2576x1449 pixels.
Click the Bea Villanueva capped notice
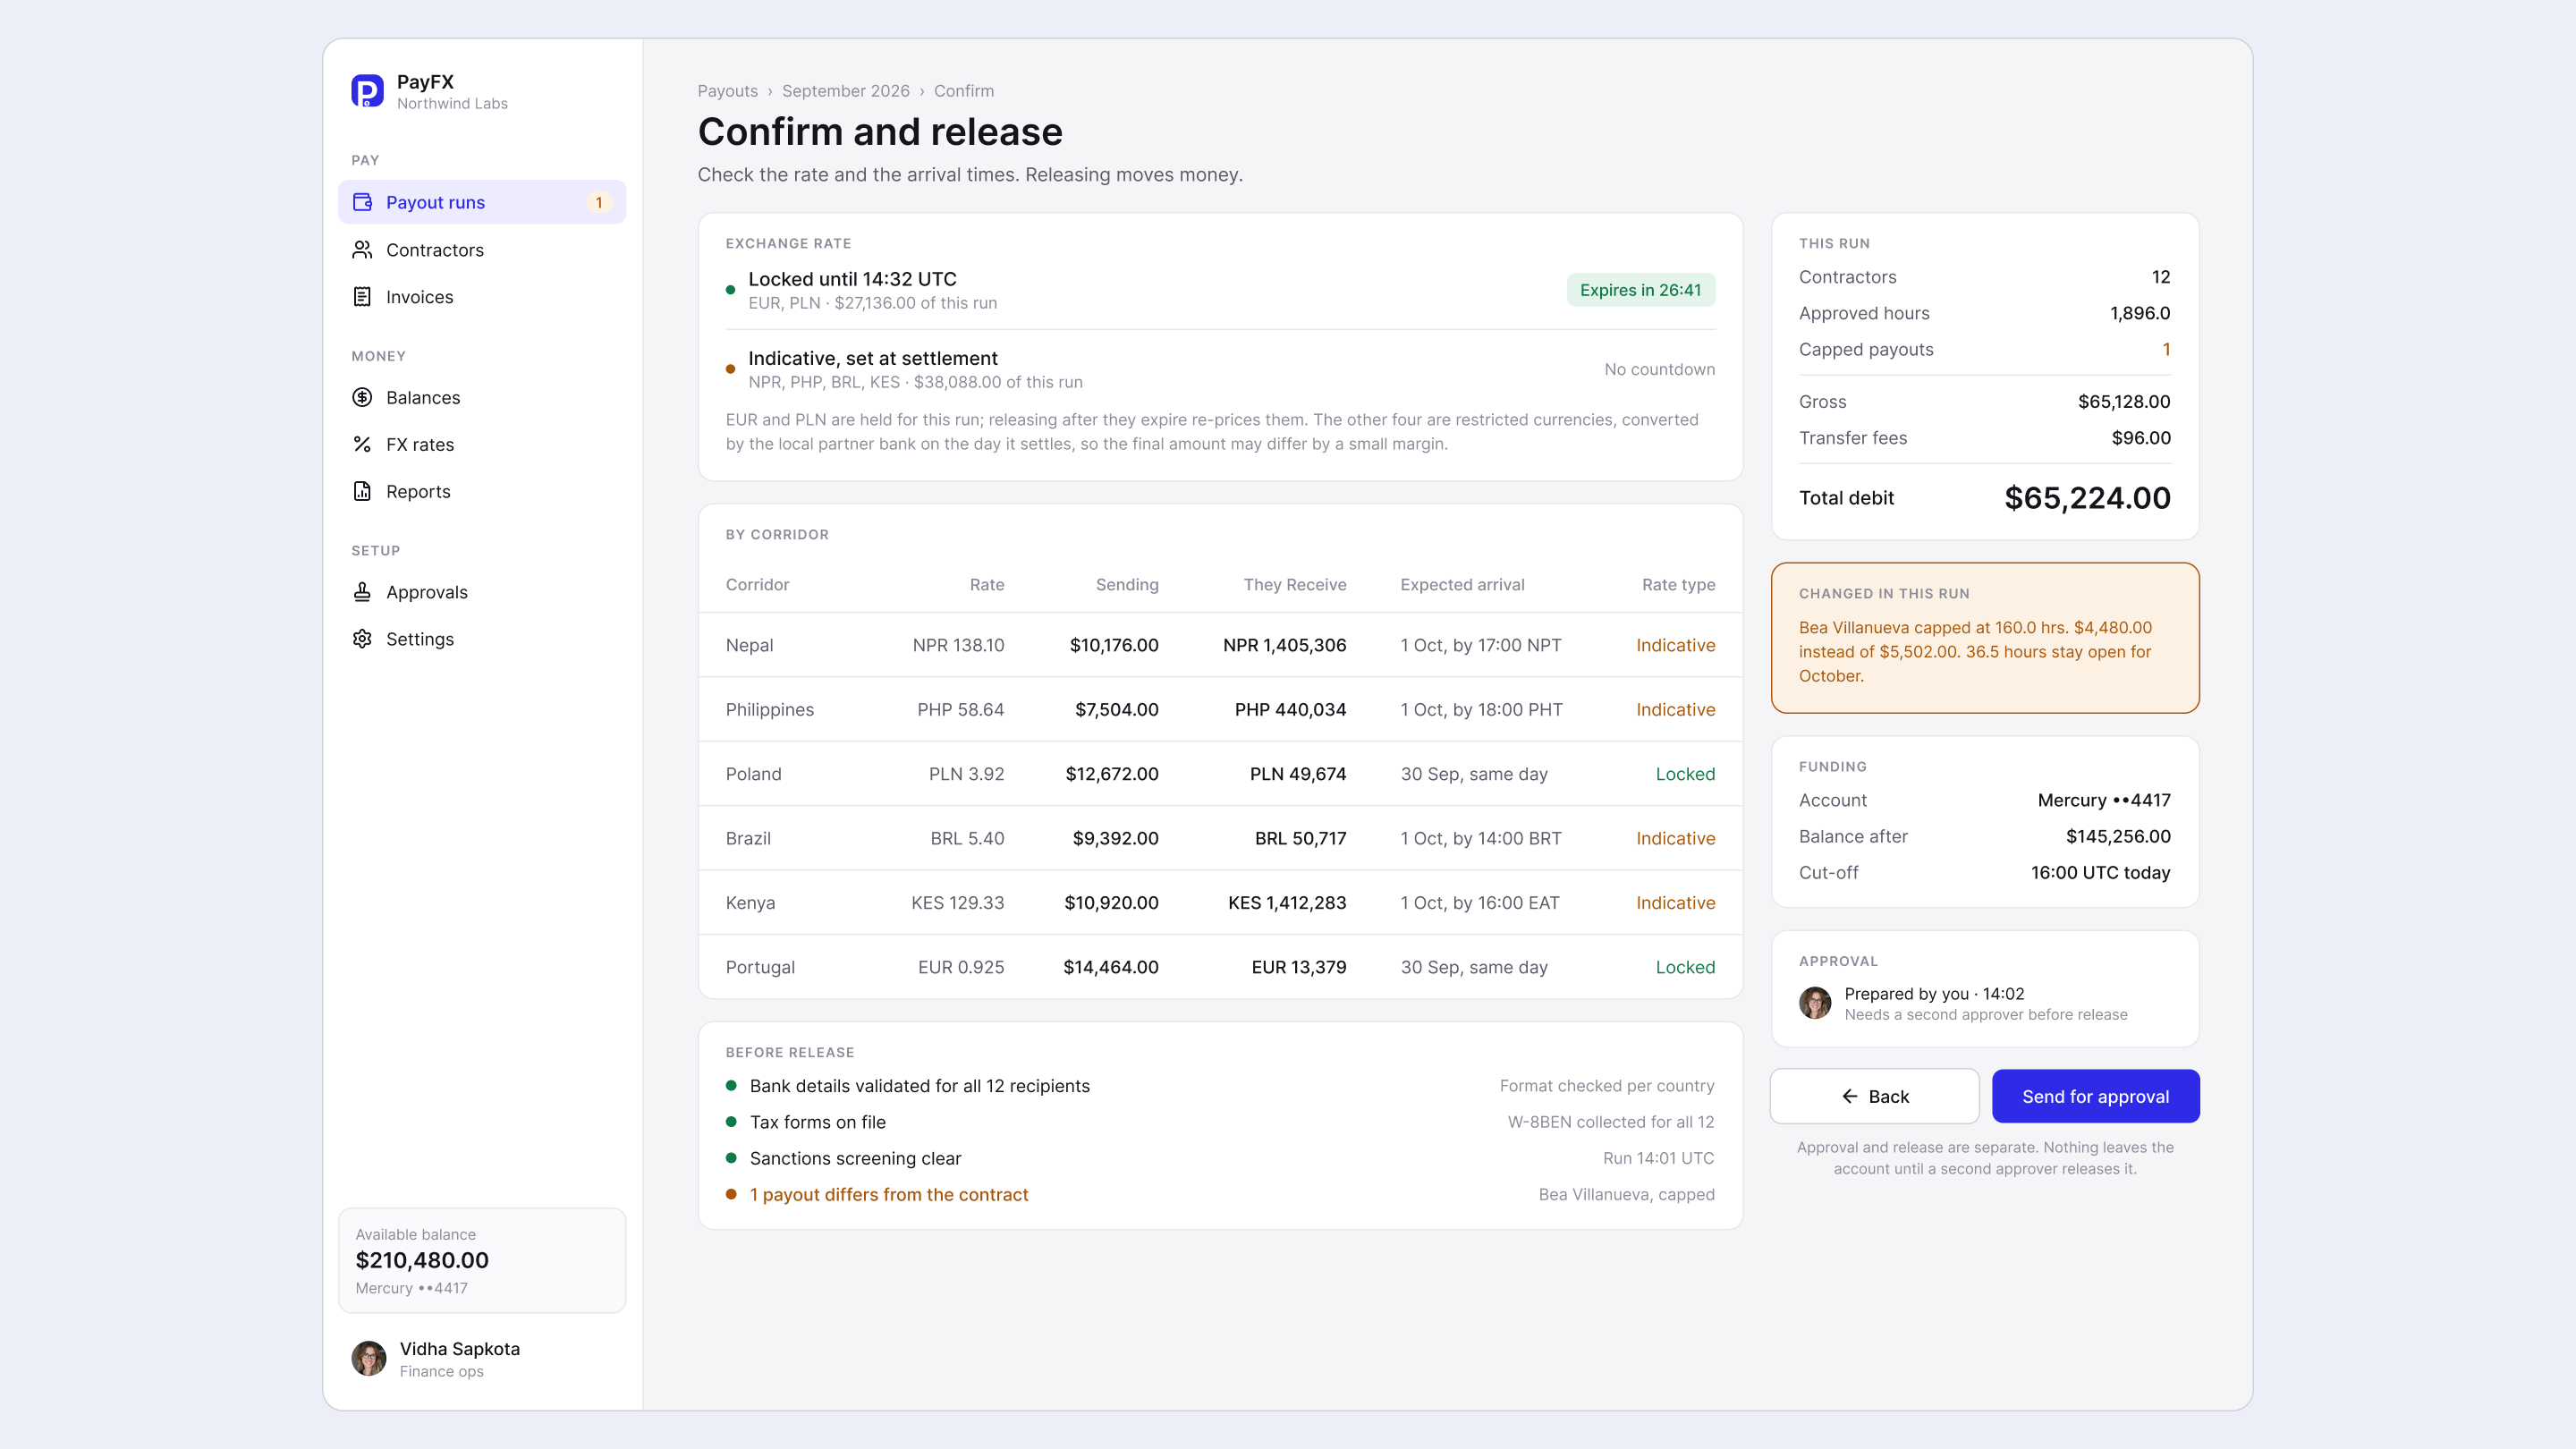click(1985, 638)
